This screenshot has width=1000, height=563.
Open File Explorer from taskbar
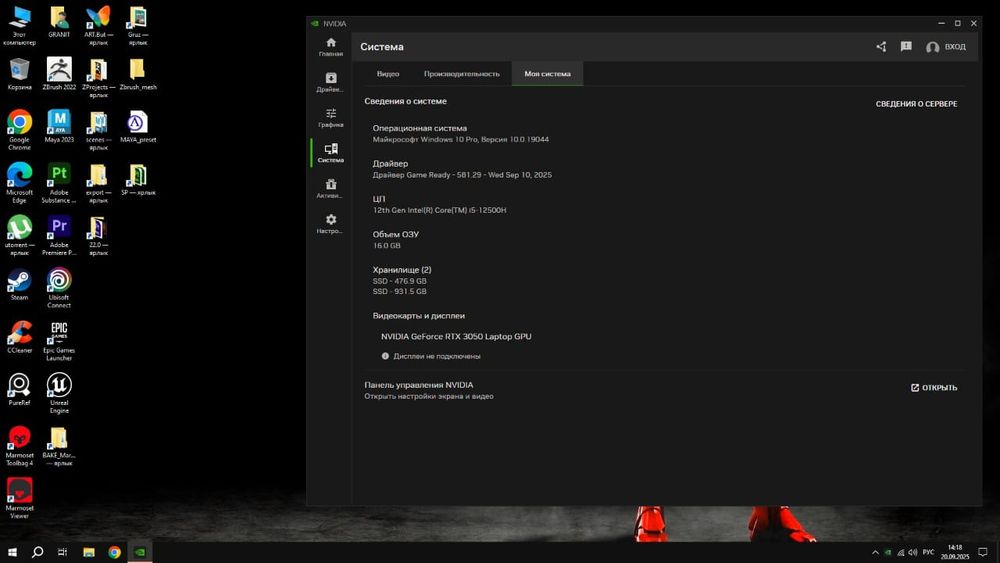pos(89,552)
